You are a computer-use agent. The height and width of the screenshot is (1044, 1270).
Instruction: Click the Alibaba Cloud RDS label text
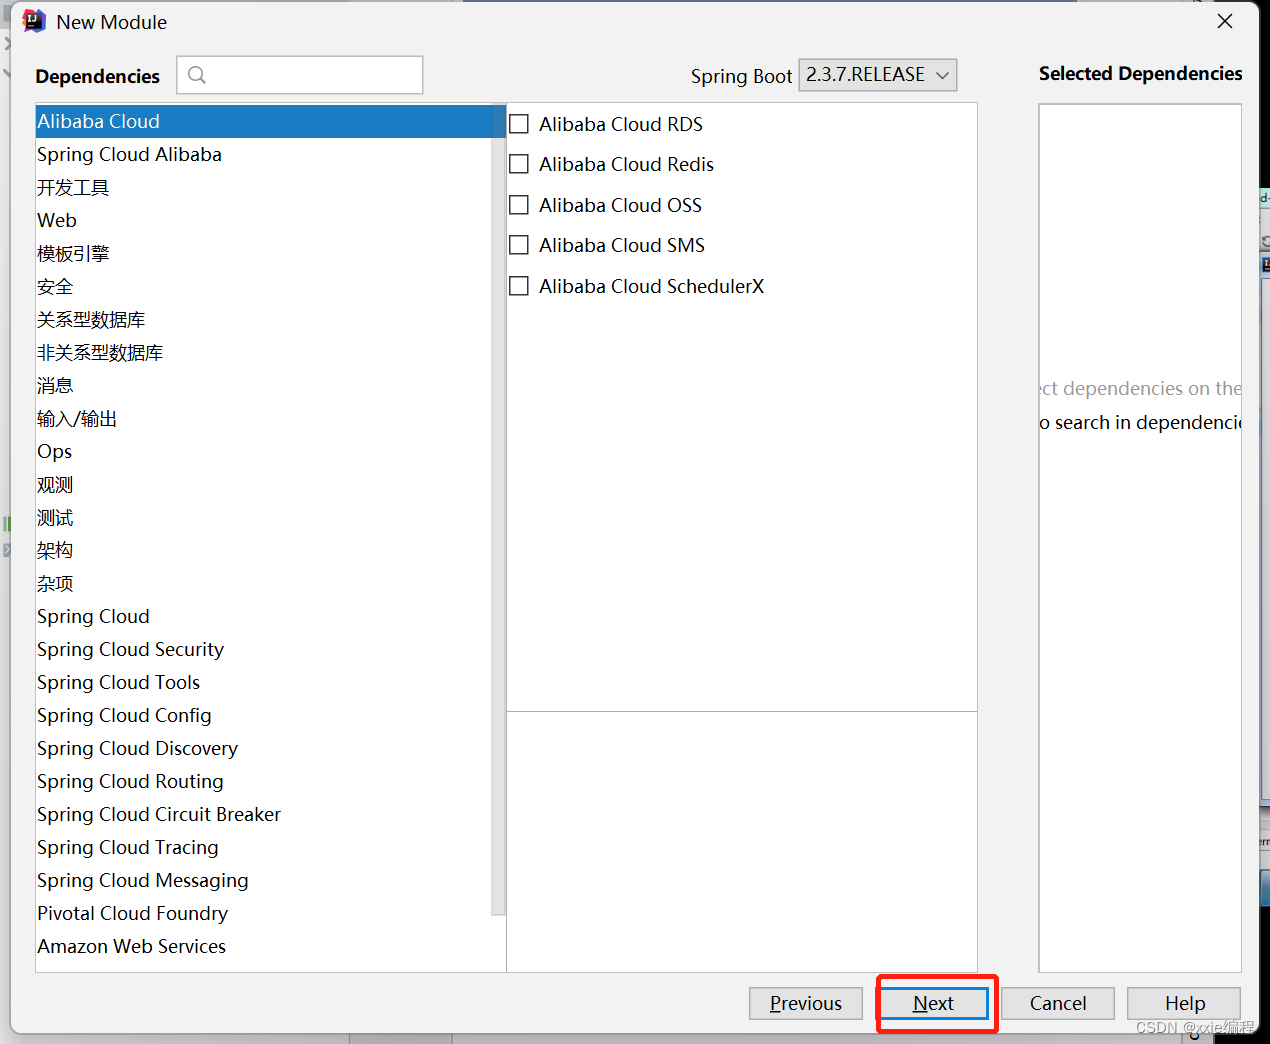(x=621, y=124)
